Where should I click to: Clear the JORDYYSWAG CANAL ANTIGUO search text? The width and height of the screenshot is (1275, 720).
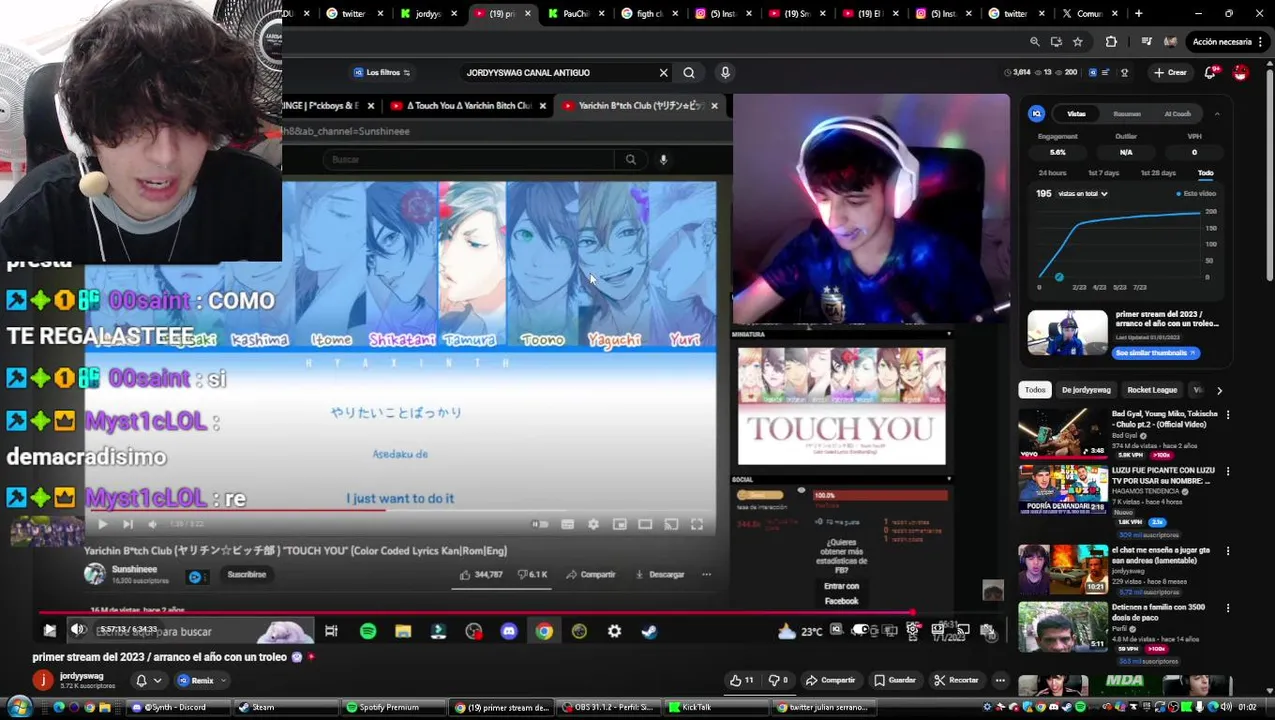coord(663,73)
